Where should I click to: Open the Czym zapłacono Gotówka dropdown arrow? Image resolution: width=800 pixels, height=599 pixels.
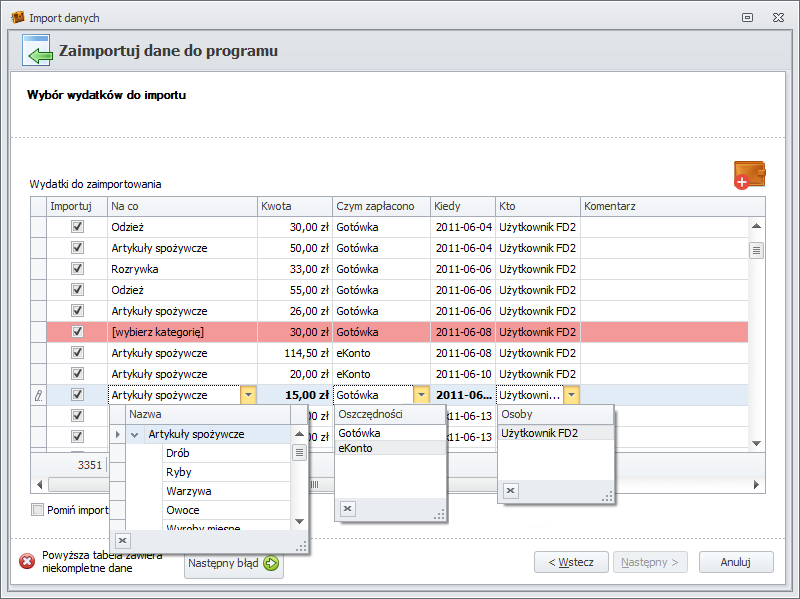421,395
